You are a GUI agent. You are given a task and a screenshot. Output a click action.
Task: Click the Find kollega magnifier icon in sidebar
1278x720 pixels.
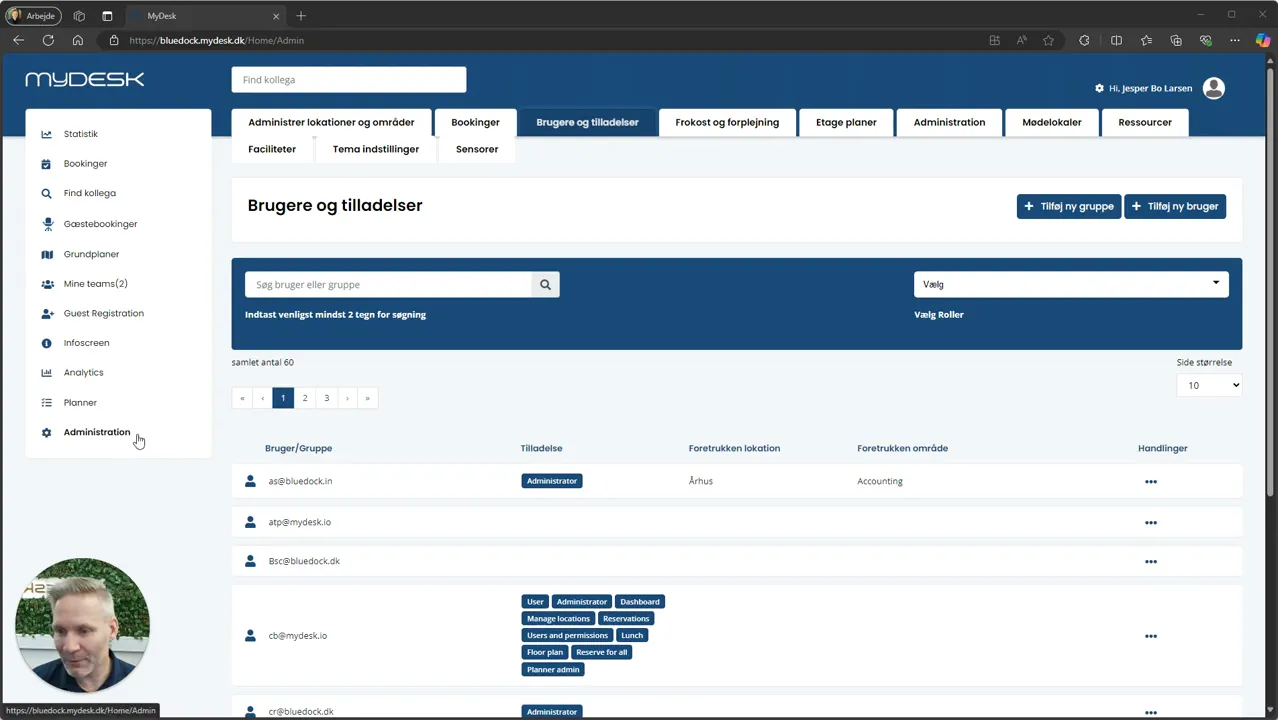[46, 194]
